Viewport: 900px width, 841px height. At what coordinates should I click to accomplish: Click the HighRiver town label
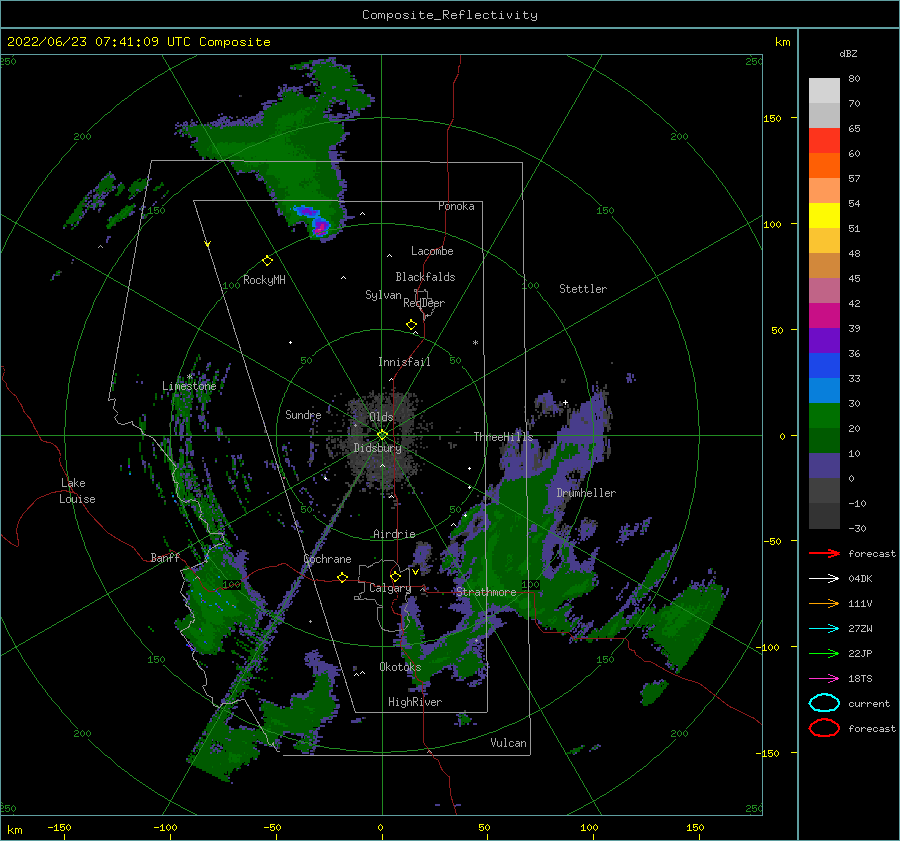click(415, 702)
